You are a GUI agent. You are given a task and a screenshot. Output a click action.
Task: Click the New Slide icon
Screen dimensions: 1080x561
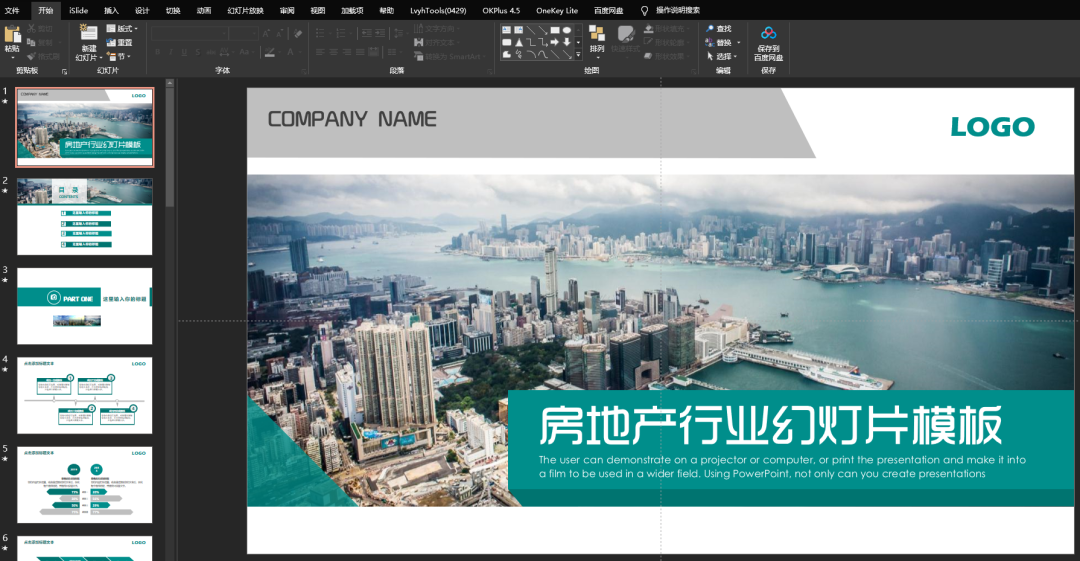88,33
